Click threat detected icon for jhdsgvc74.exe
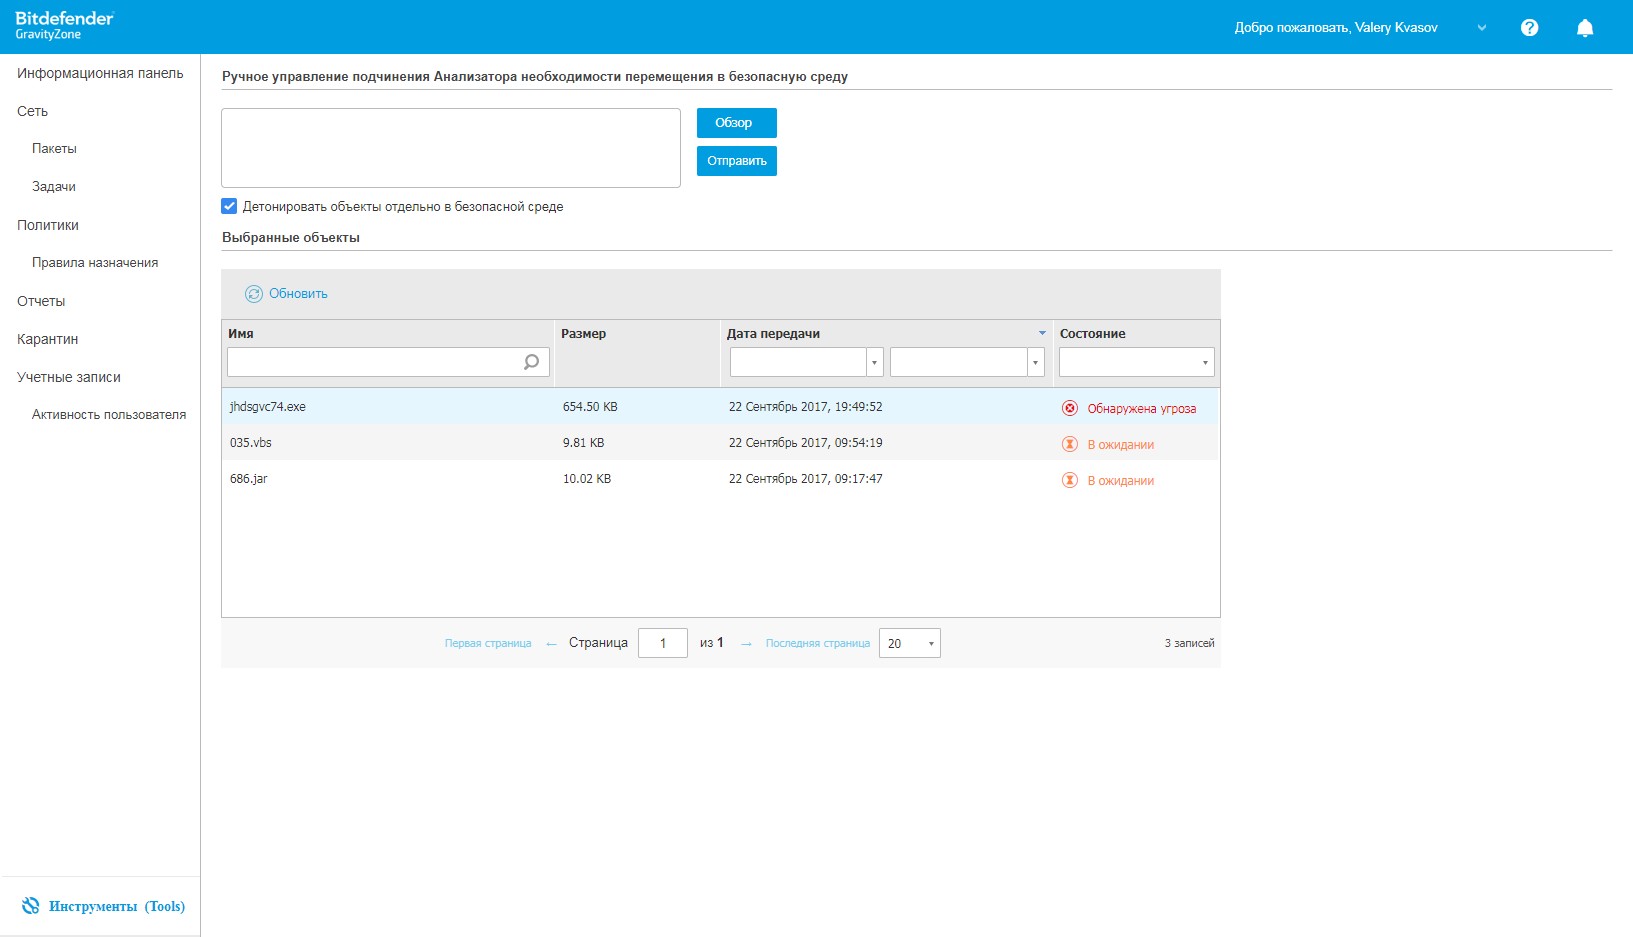 (x=1070, y=408)
